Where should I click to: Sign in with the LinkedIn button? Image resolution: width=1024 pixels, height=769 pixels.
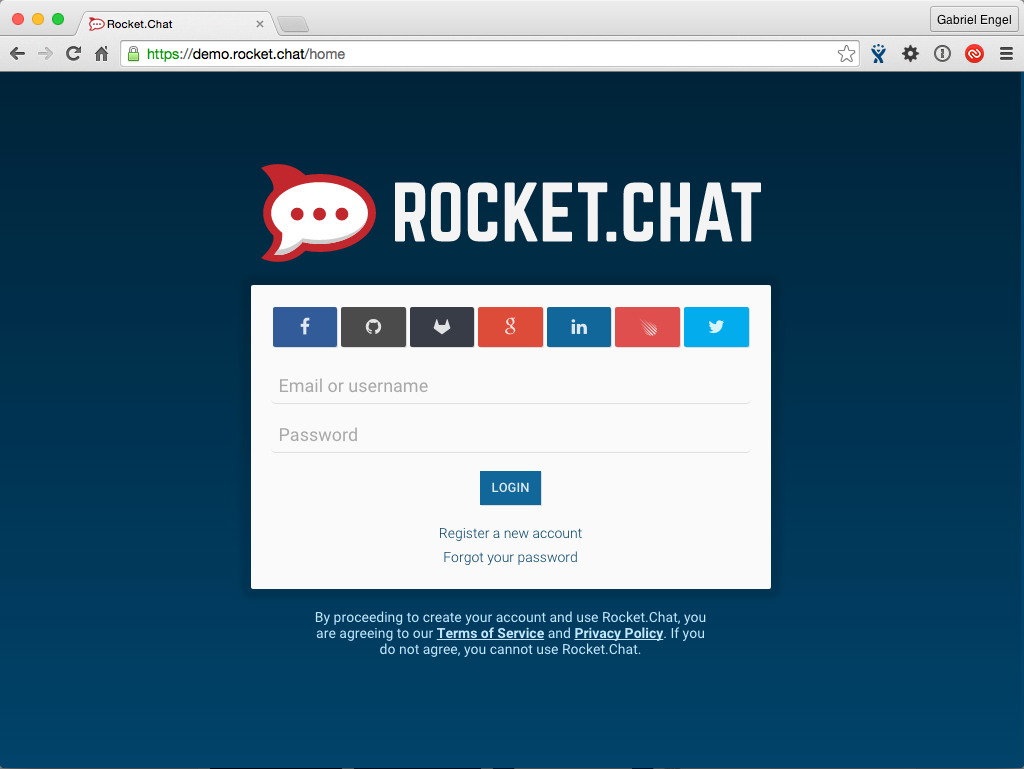579,327
